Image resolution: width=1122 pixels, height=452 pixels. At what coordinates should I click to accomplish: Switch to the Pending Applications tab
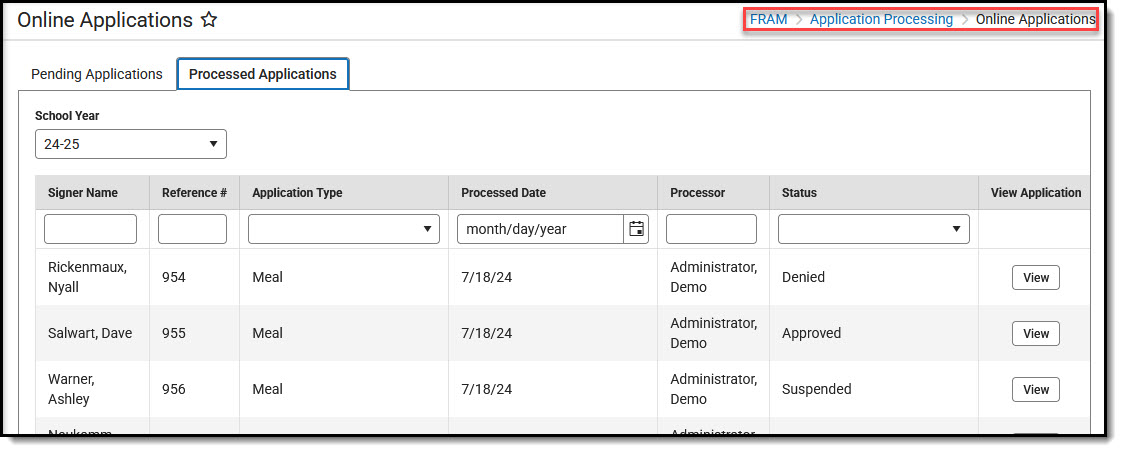pos(97,74)
